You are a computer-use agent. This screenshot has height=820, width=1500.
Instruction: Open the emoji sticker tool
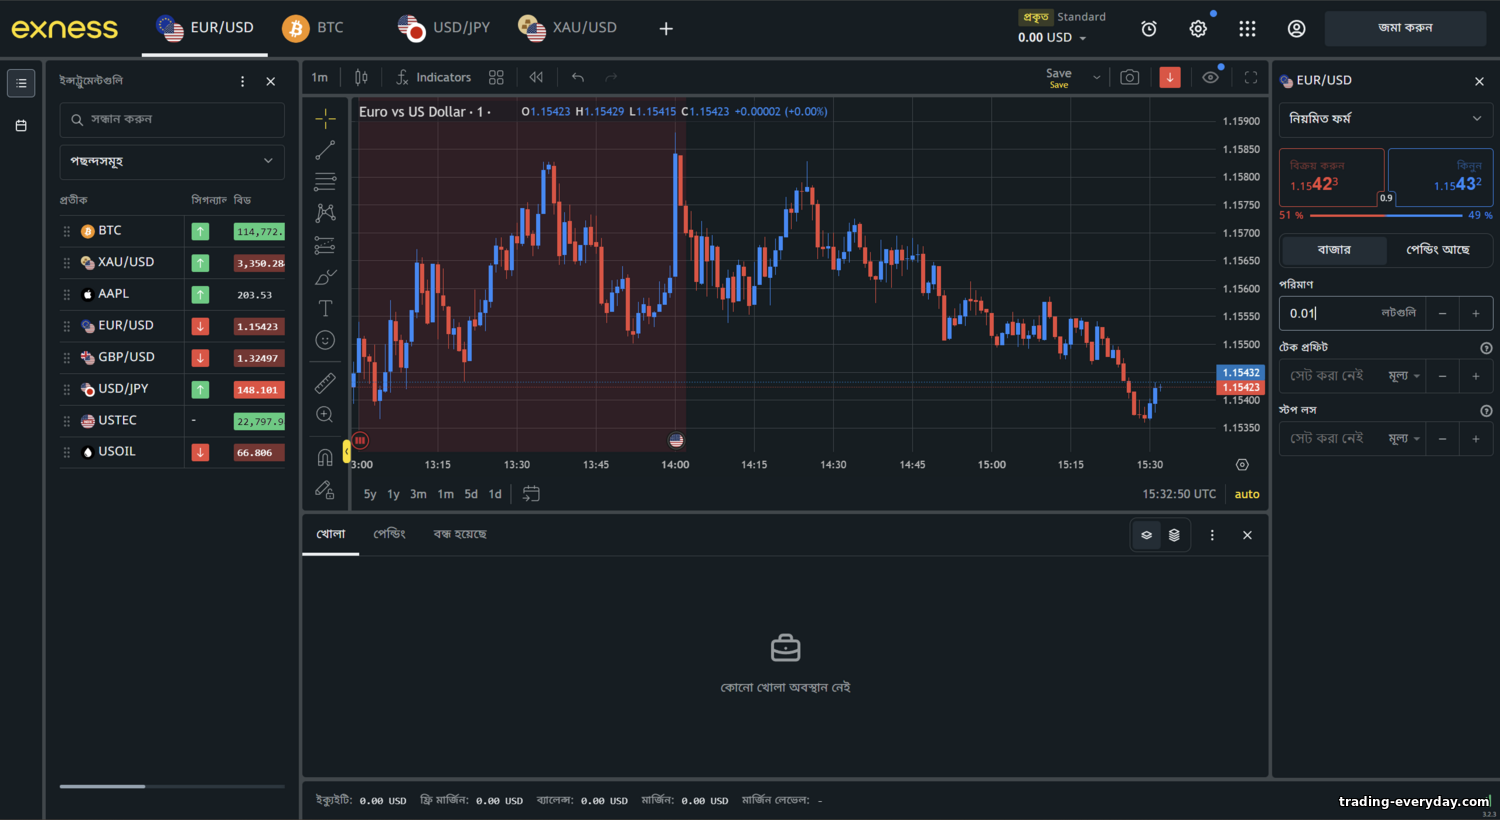pos(325,340)
